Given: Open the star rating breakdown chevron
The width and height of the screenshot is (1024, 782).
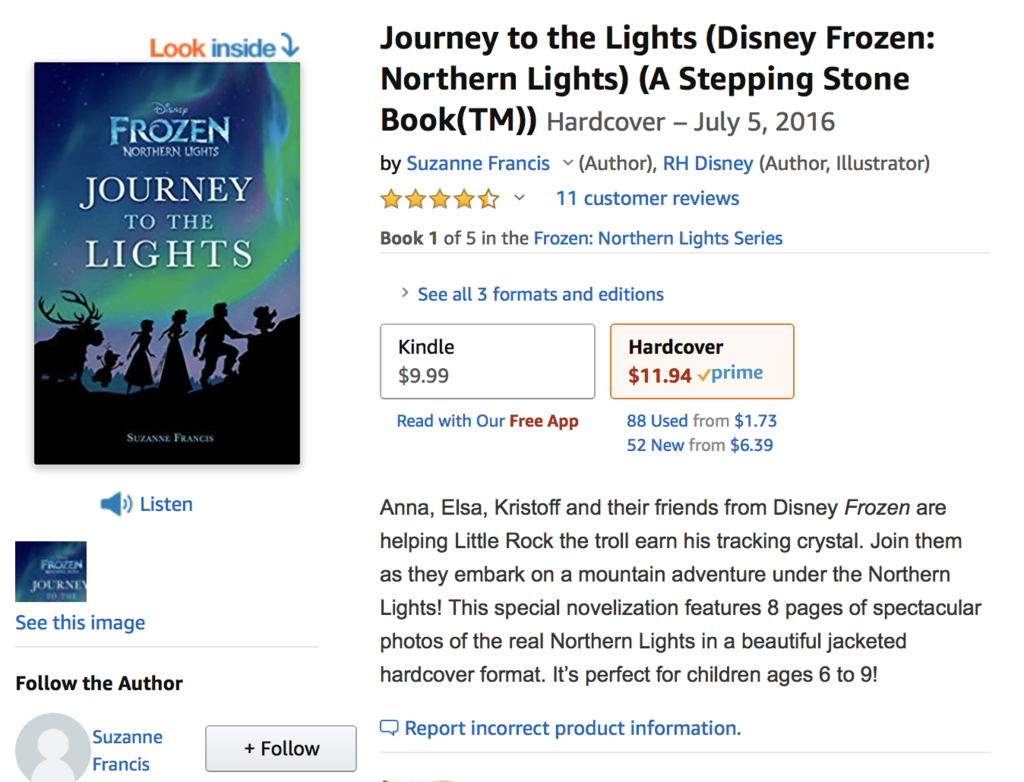Looking at the screenshot, I should click(519, 198).
